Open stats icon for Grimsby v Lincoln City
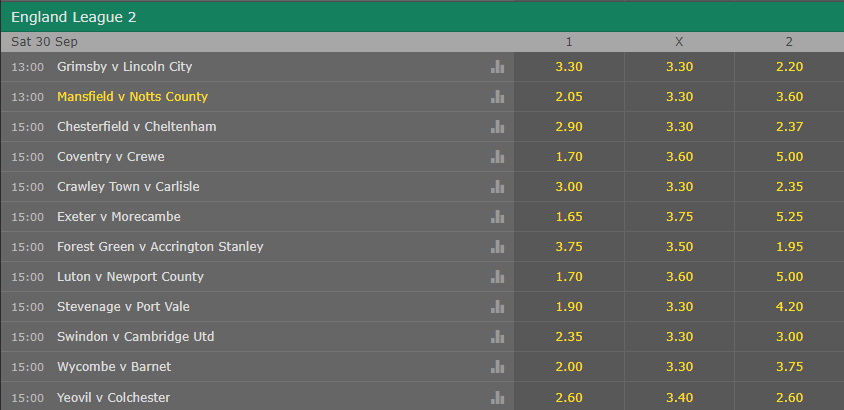 click(497, 67)
